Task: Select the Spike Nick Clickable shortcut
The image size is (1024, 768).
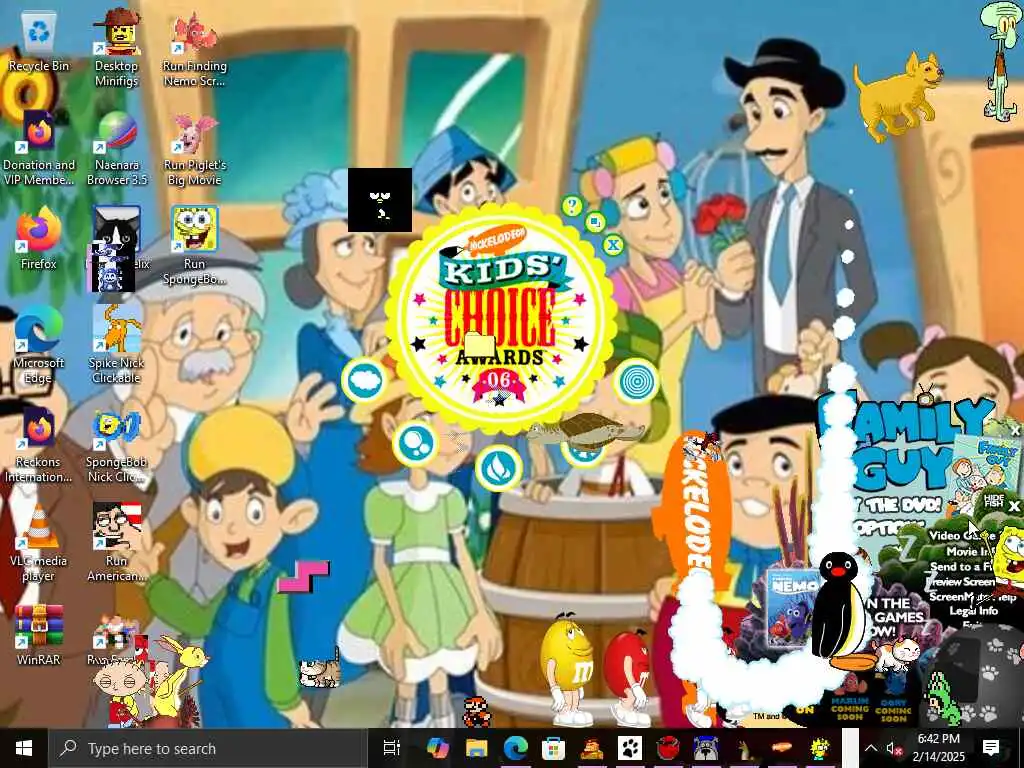Action: click(x=116, y=345)
